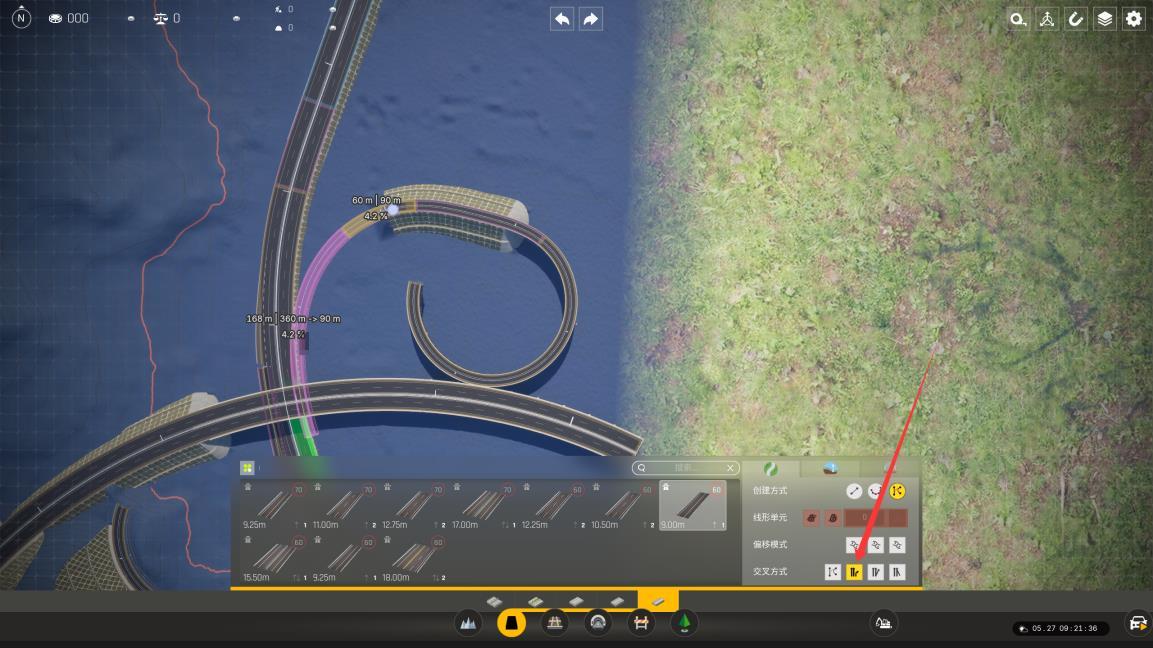The image size is (1153, 648).
Task: Clear the road search with X
Action: (730, 468)
